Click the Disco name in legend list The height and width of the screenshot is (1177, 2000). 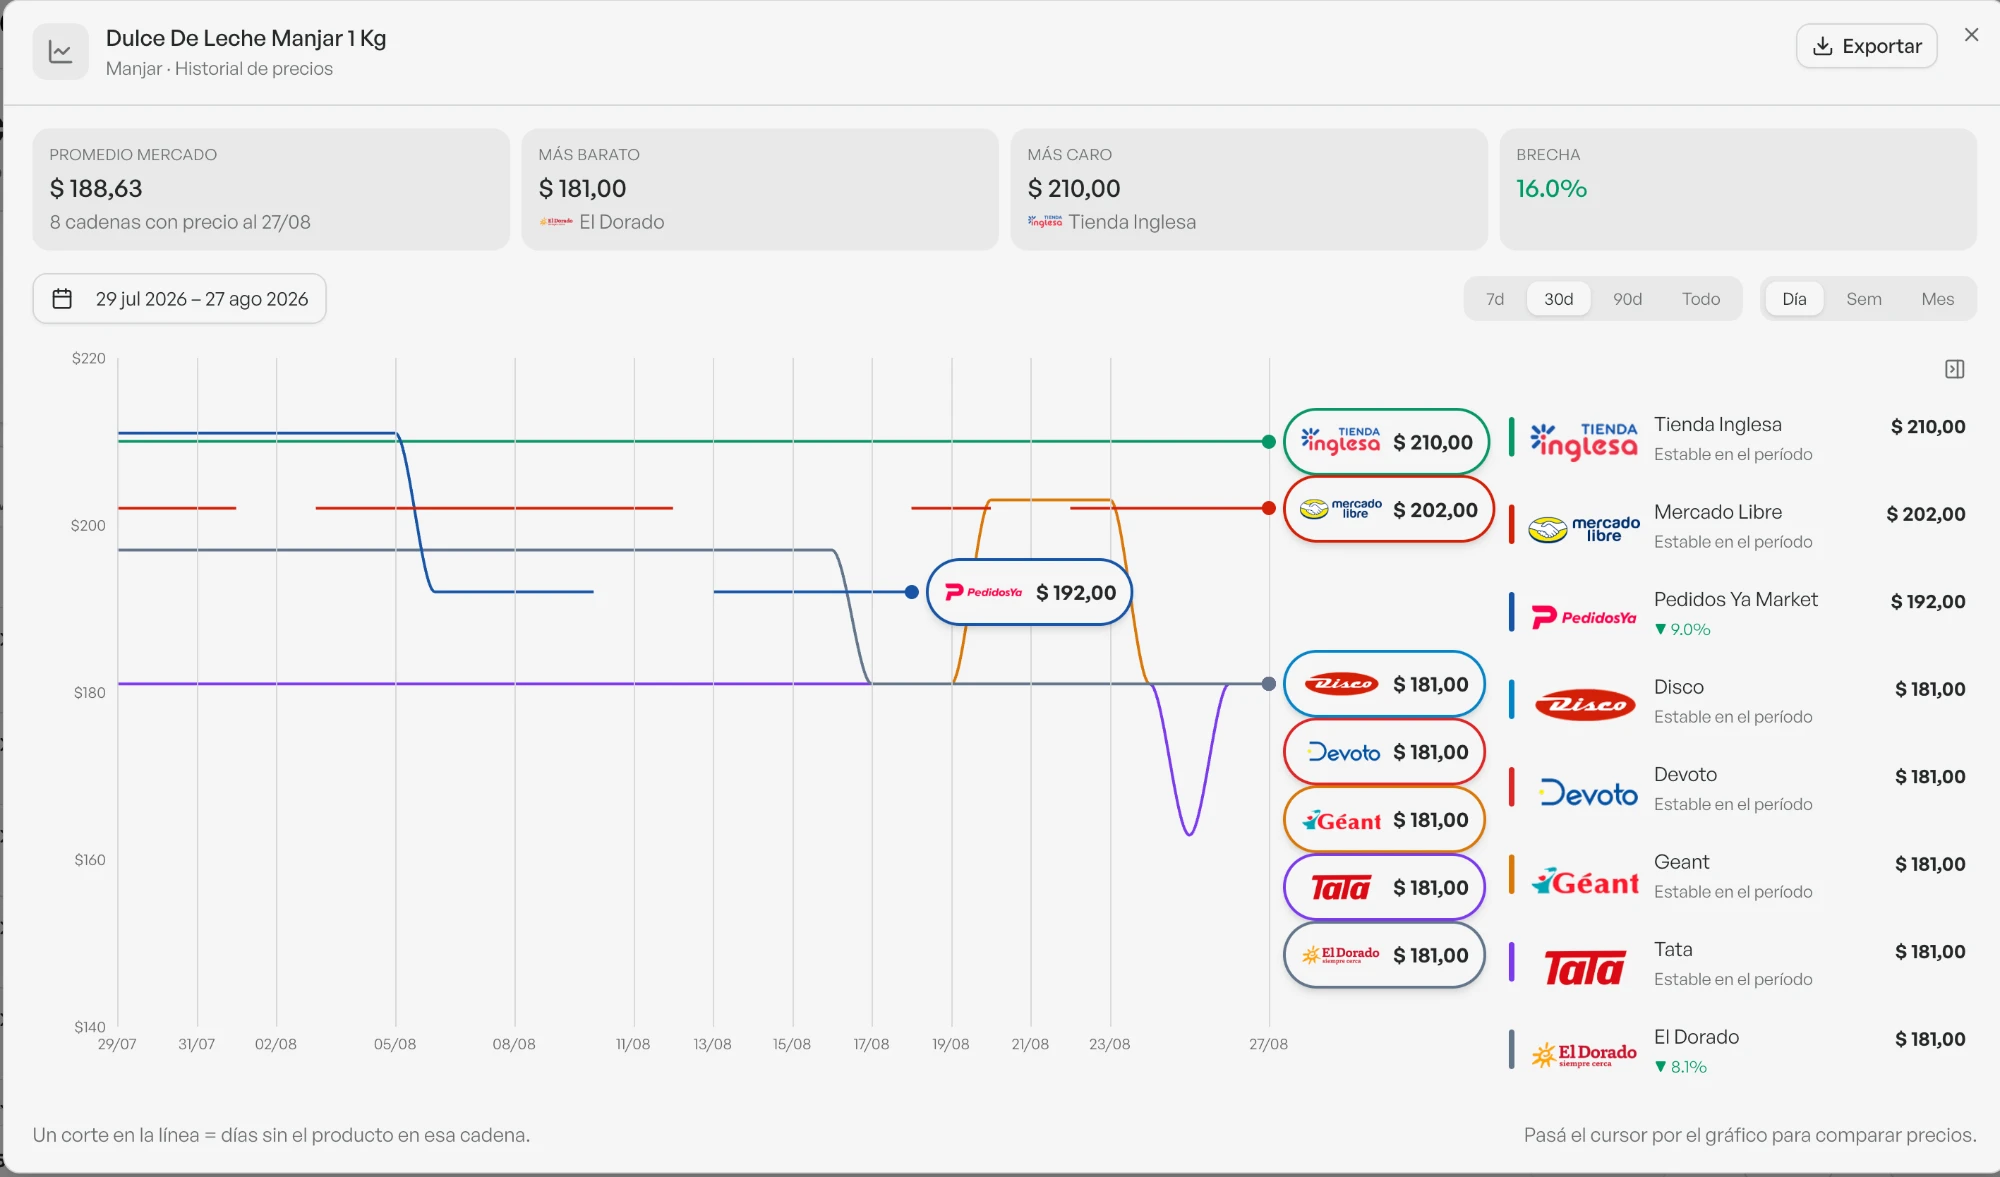point(1679,687)
